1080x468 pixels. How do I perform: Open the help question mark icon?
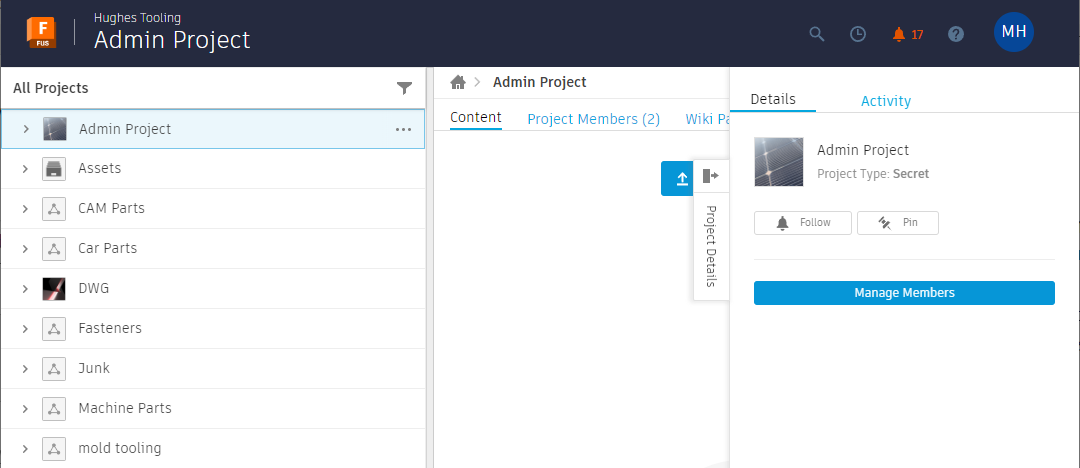956,34
